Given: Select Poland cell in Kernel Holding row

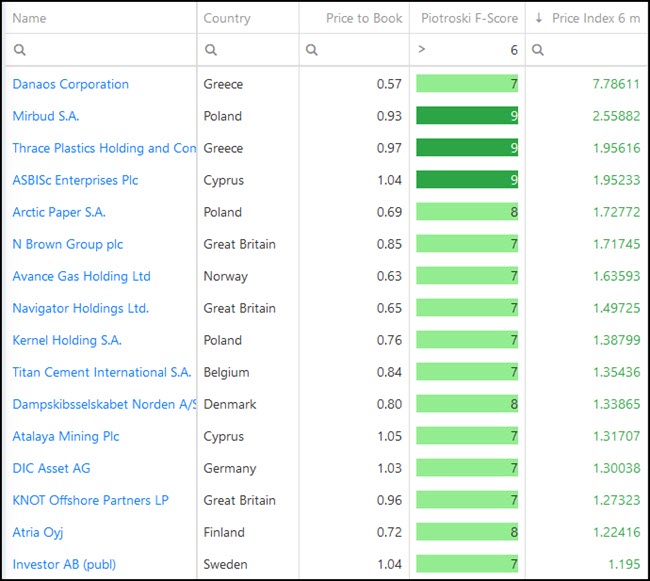Looking at the screenshot, I should click(x=222, y=340).
